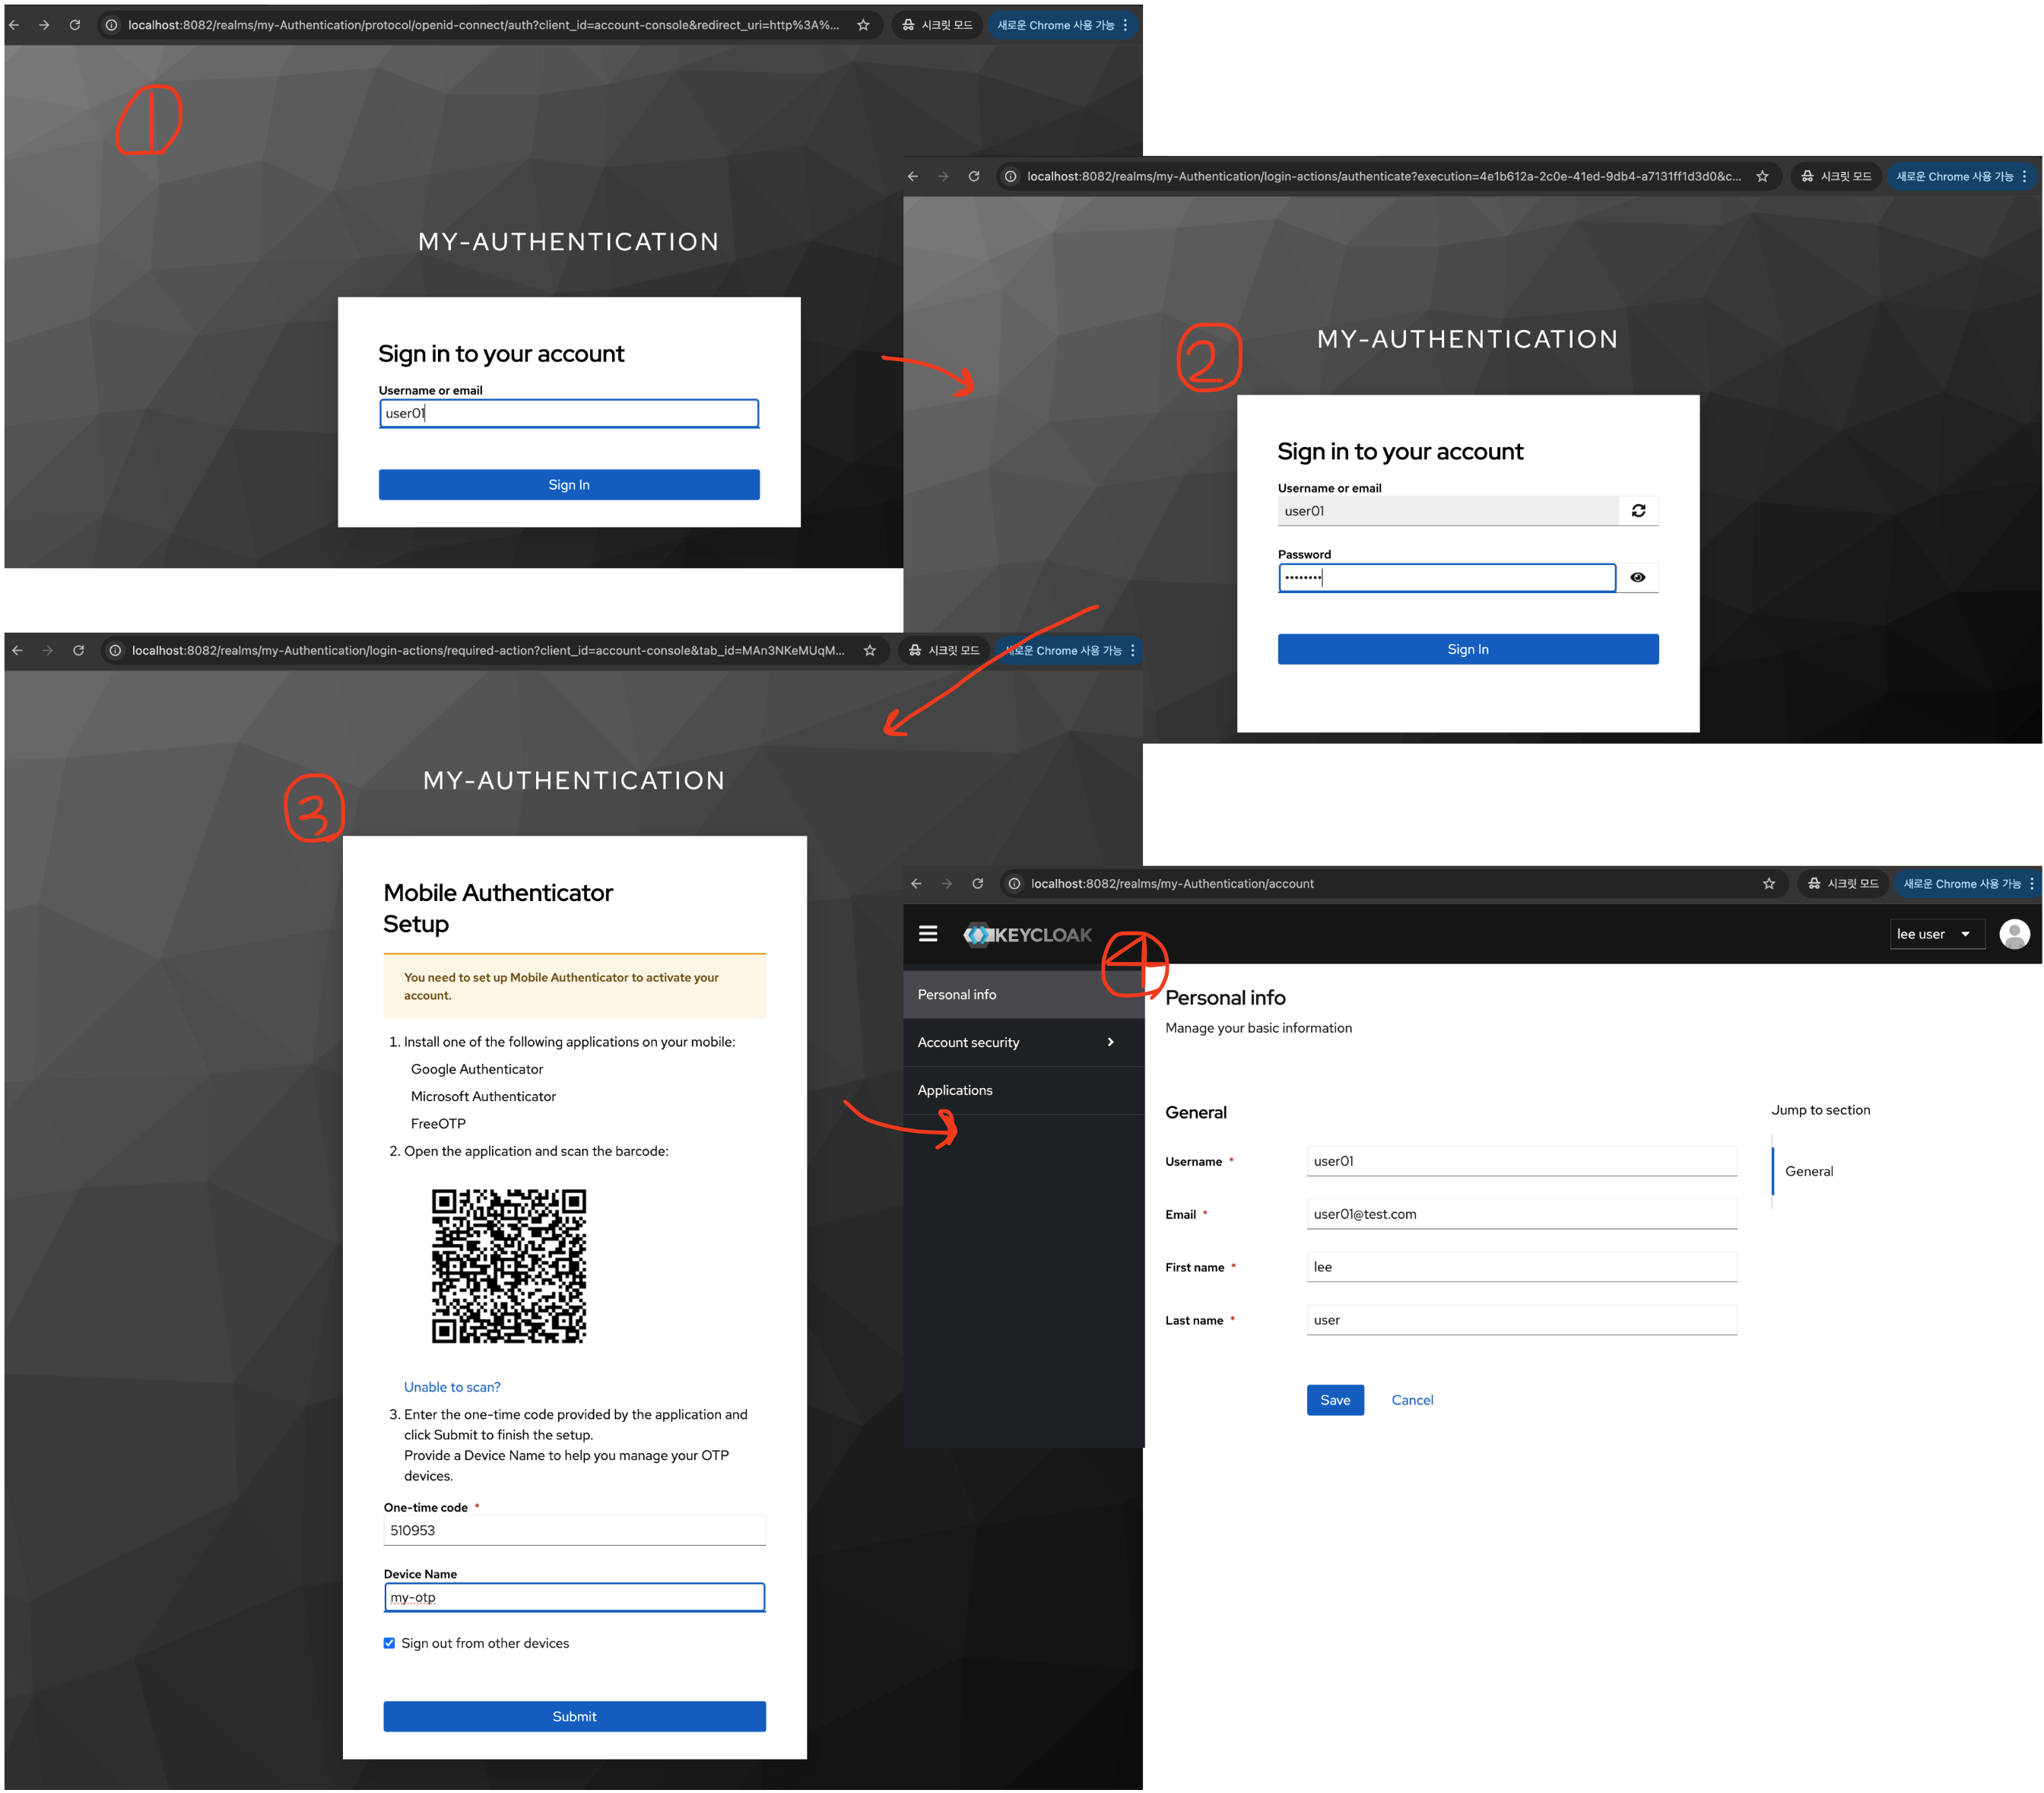Click site info icon in OTP setup address bar
The height and width of the screenshot is (1793, 2044).
point(115,650)
